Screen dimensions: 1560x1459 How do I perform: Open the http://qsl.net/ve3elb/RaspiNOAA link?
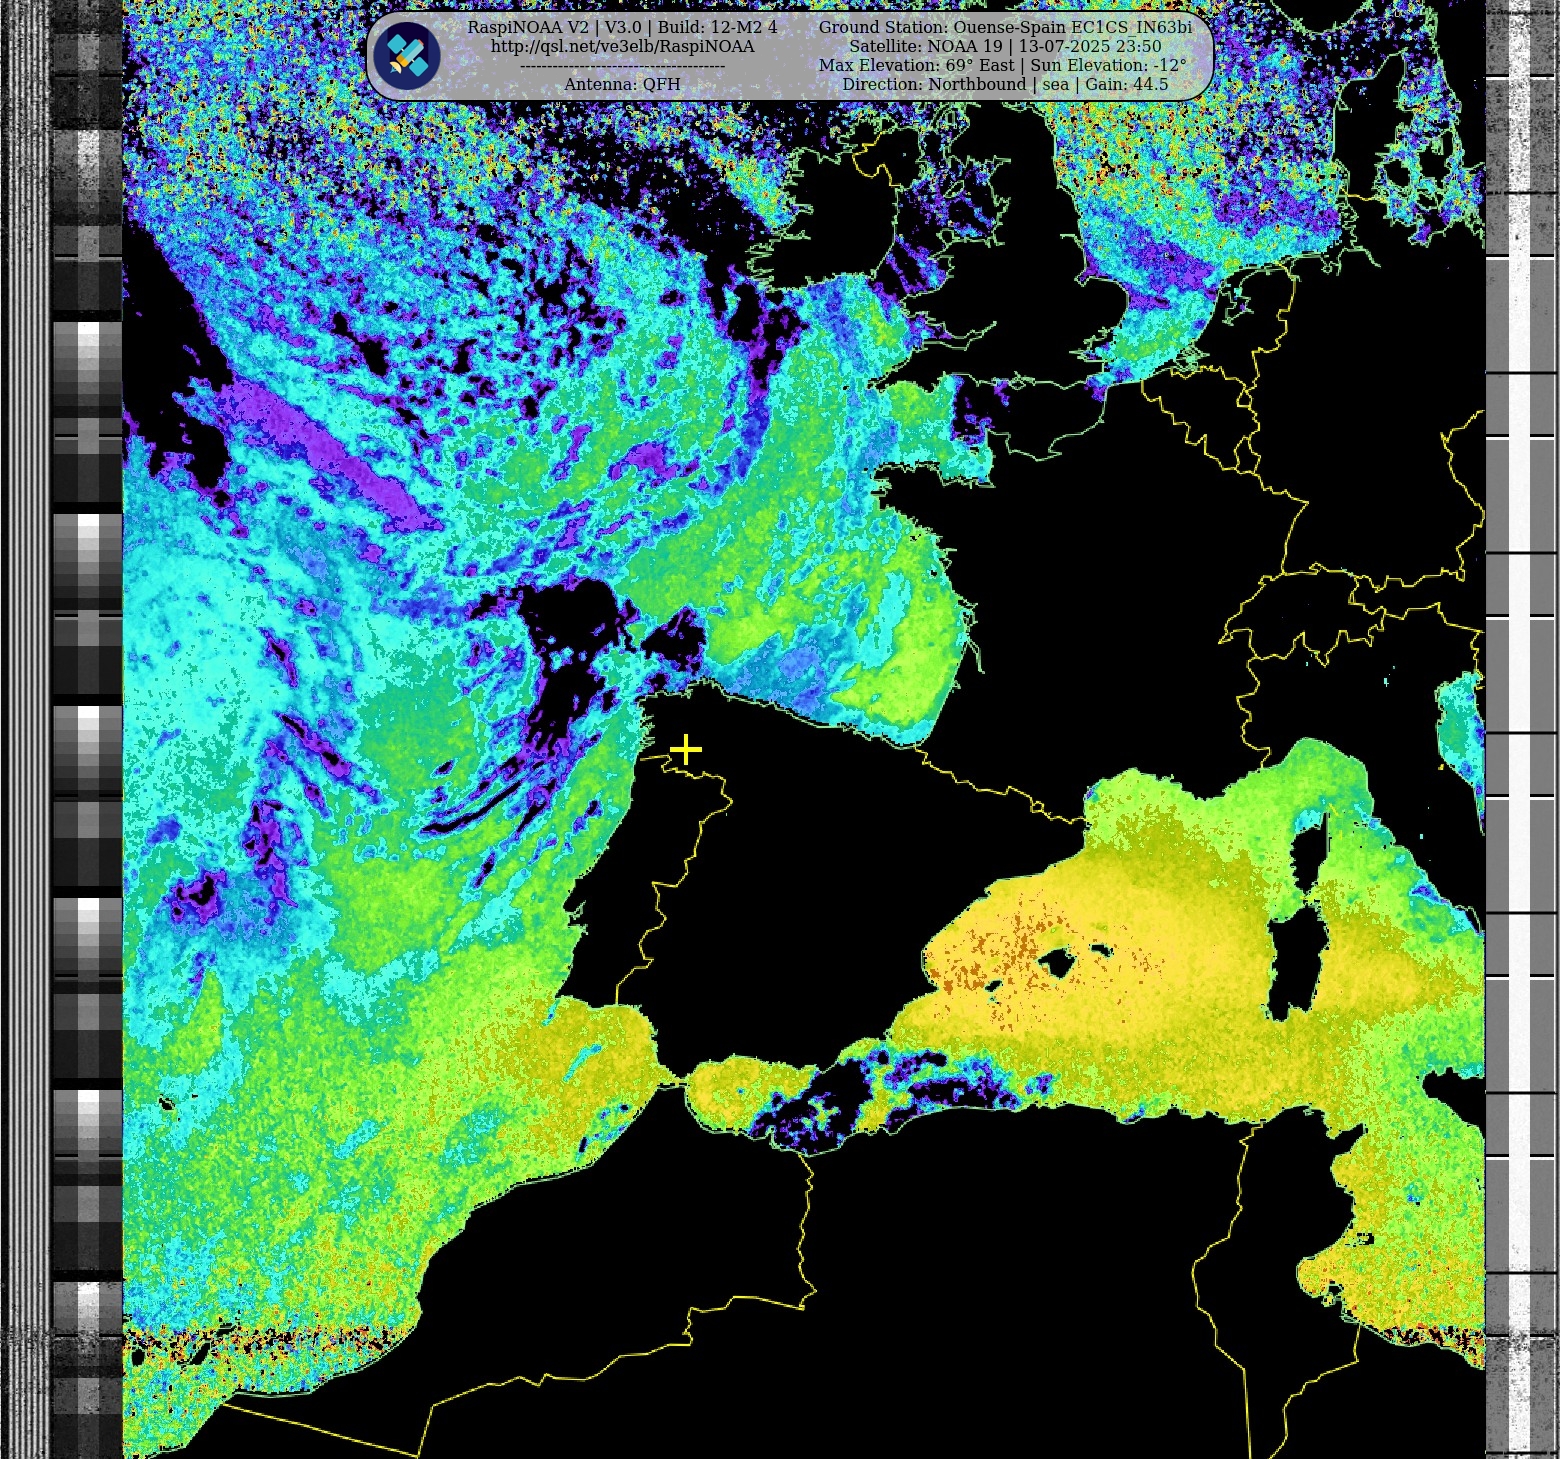(622, 46)
